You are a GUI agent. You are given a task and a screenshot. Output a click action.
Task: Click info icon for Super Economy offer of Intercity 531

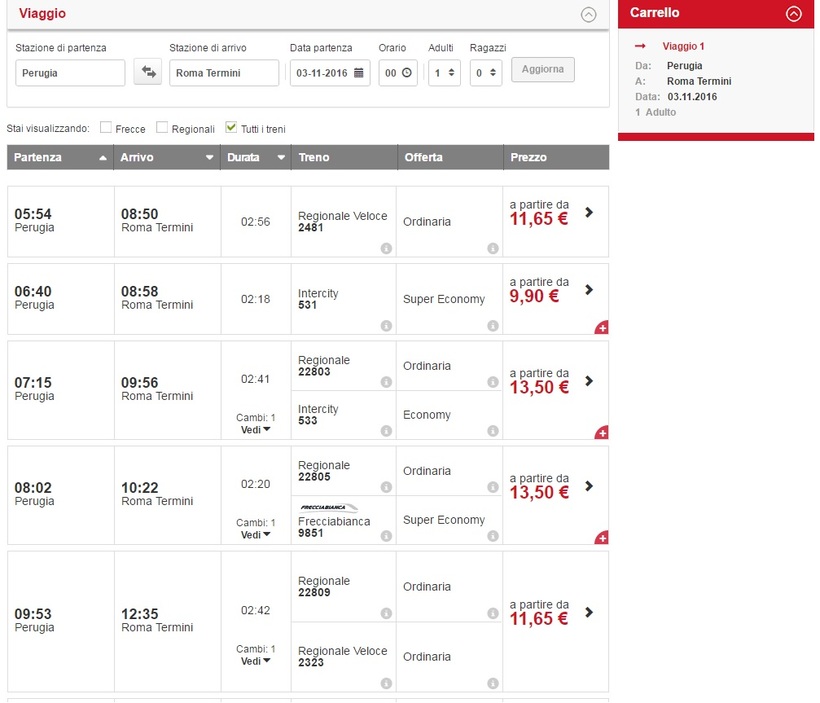point(492,325)
